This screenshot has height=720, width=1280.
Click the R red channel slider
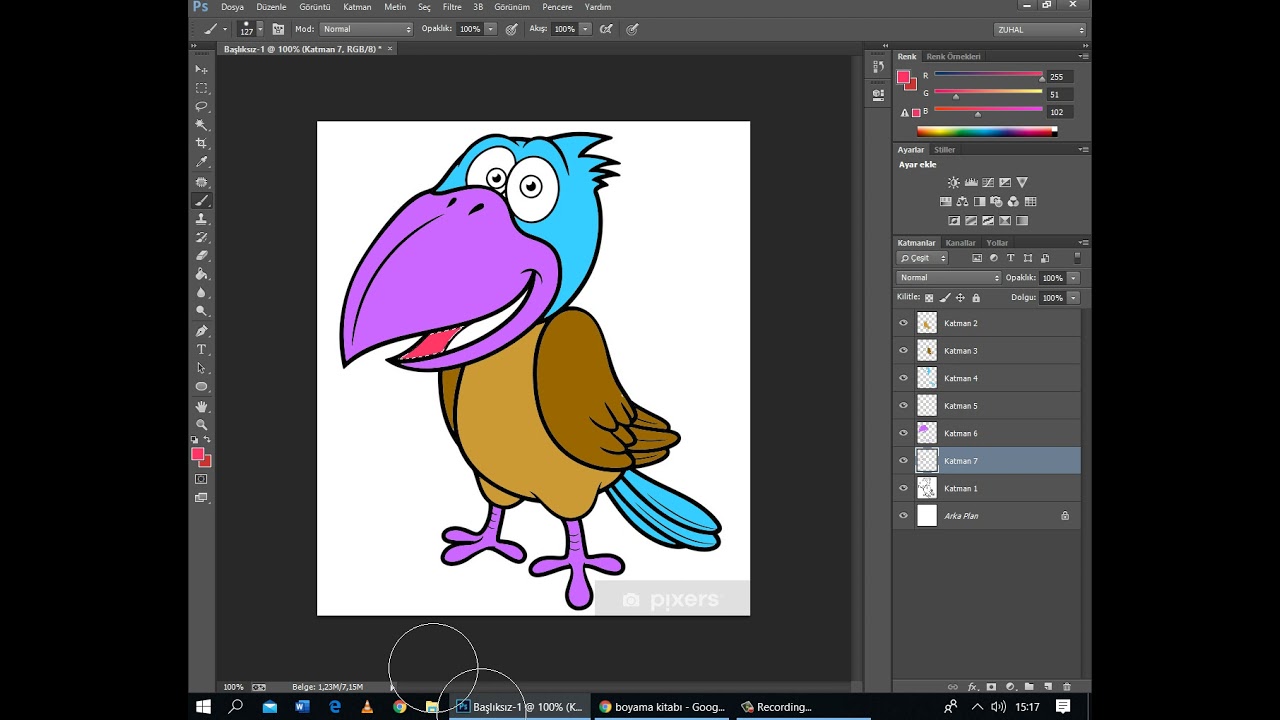(988, 75)
